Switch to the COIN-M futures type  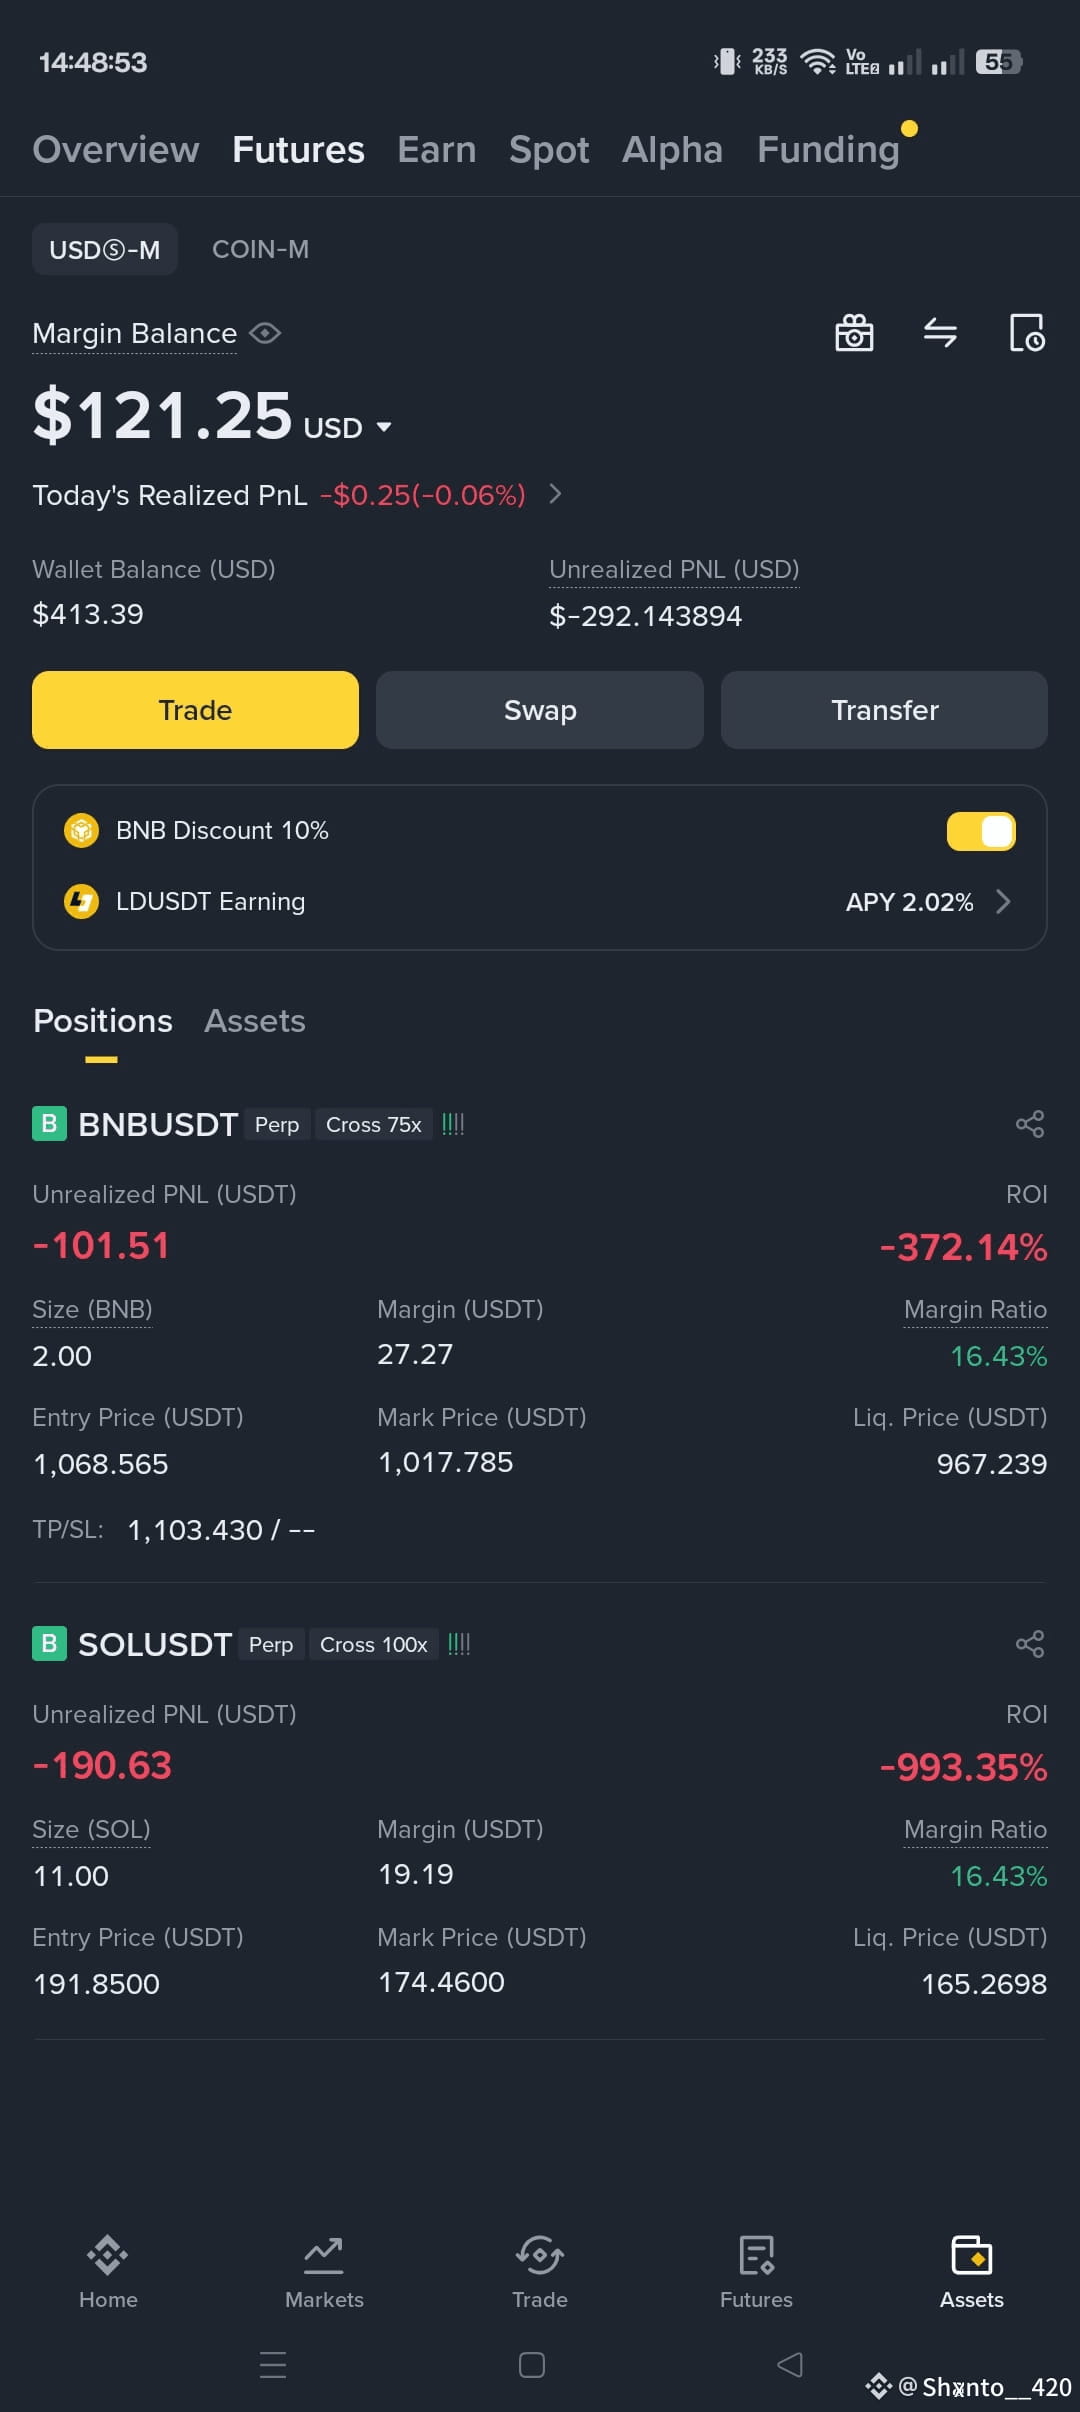(260, 249)
